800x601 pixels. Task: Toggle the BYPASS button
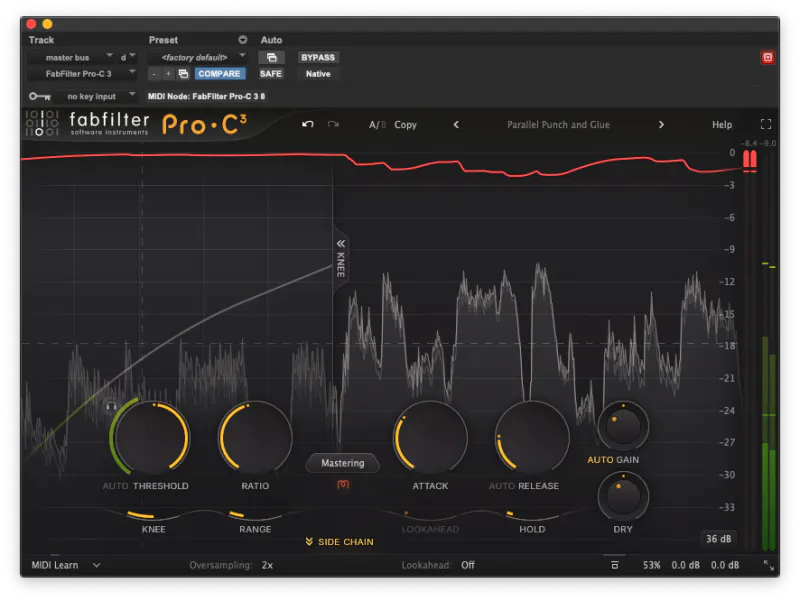click(x=318, y=58)
